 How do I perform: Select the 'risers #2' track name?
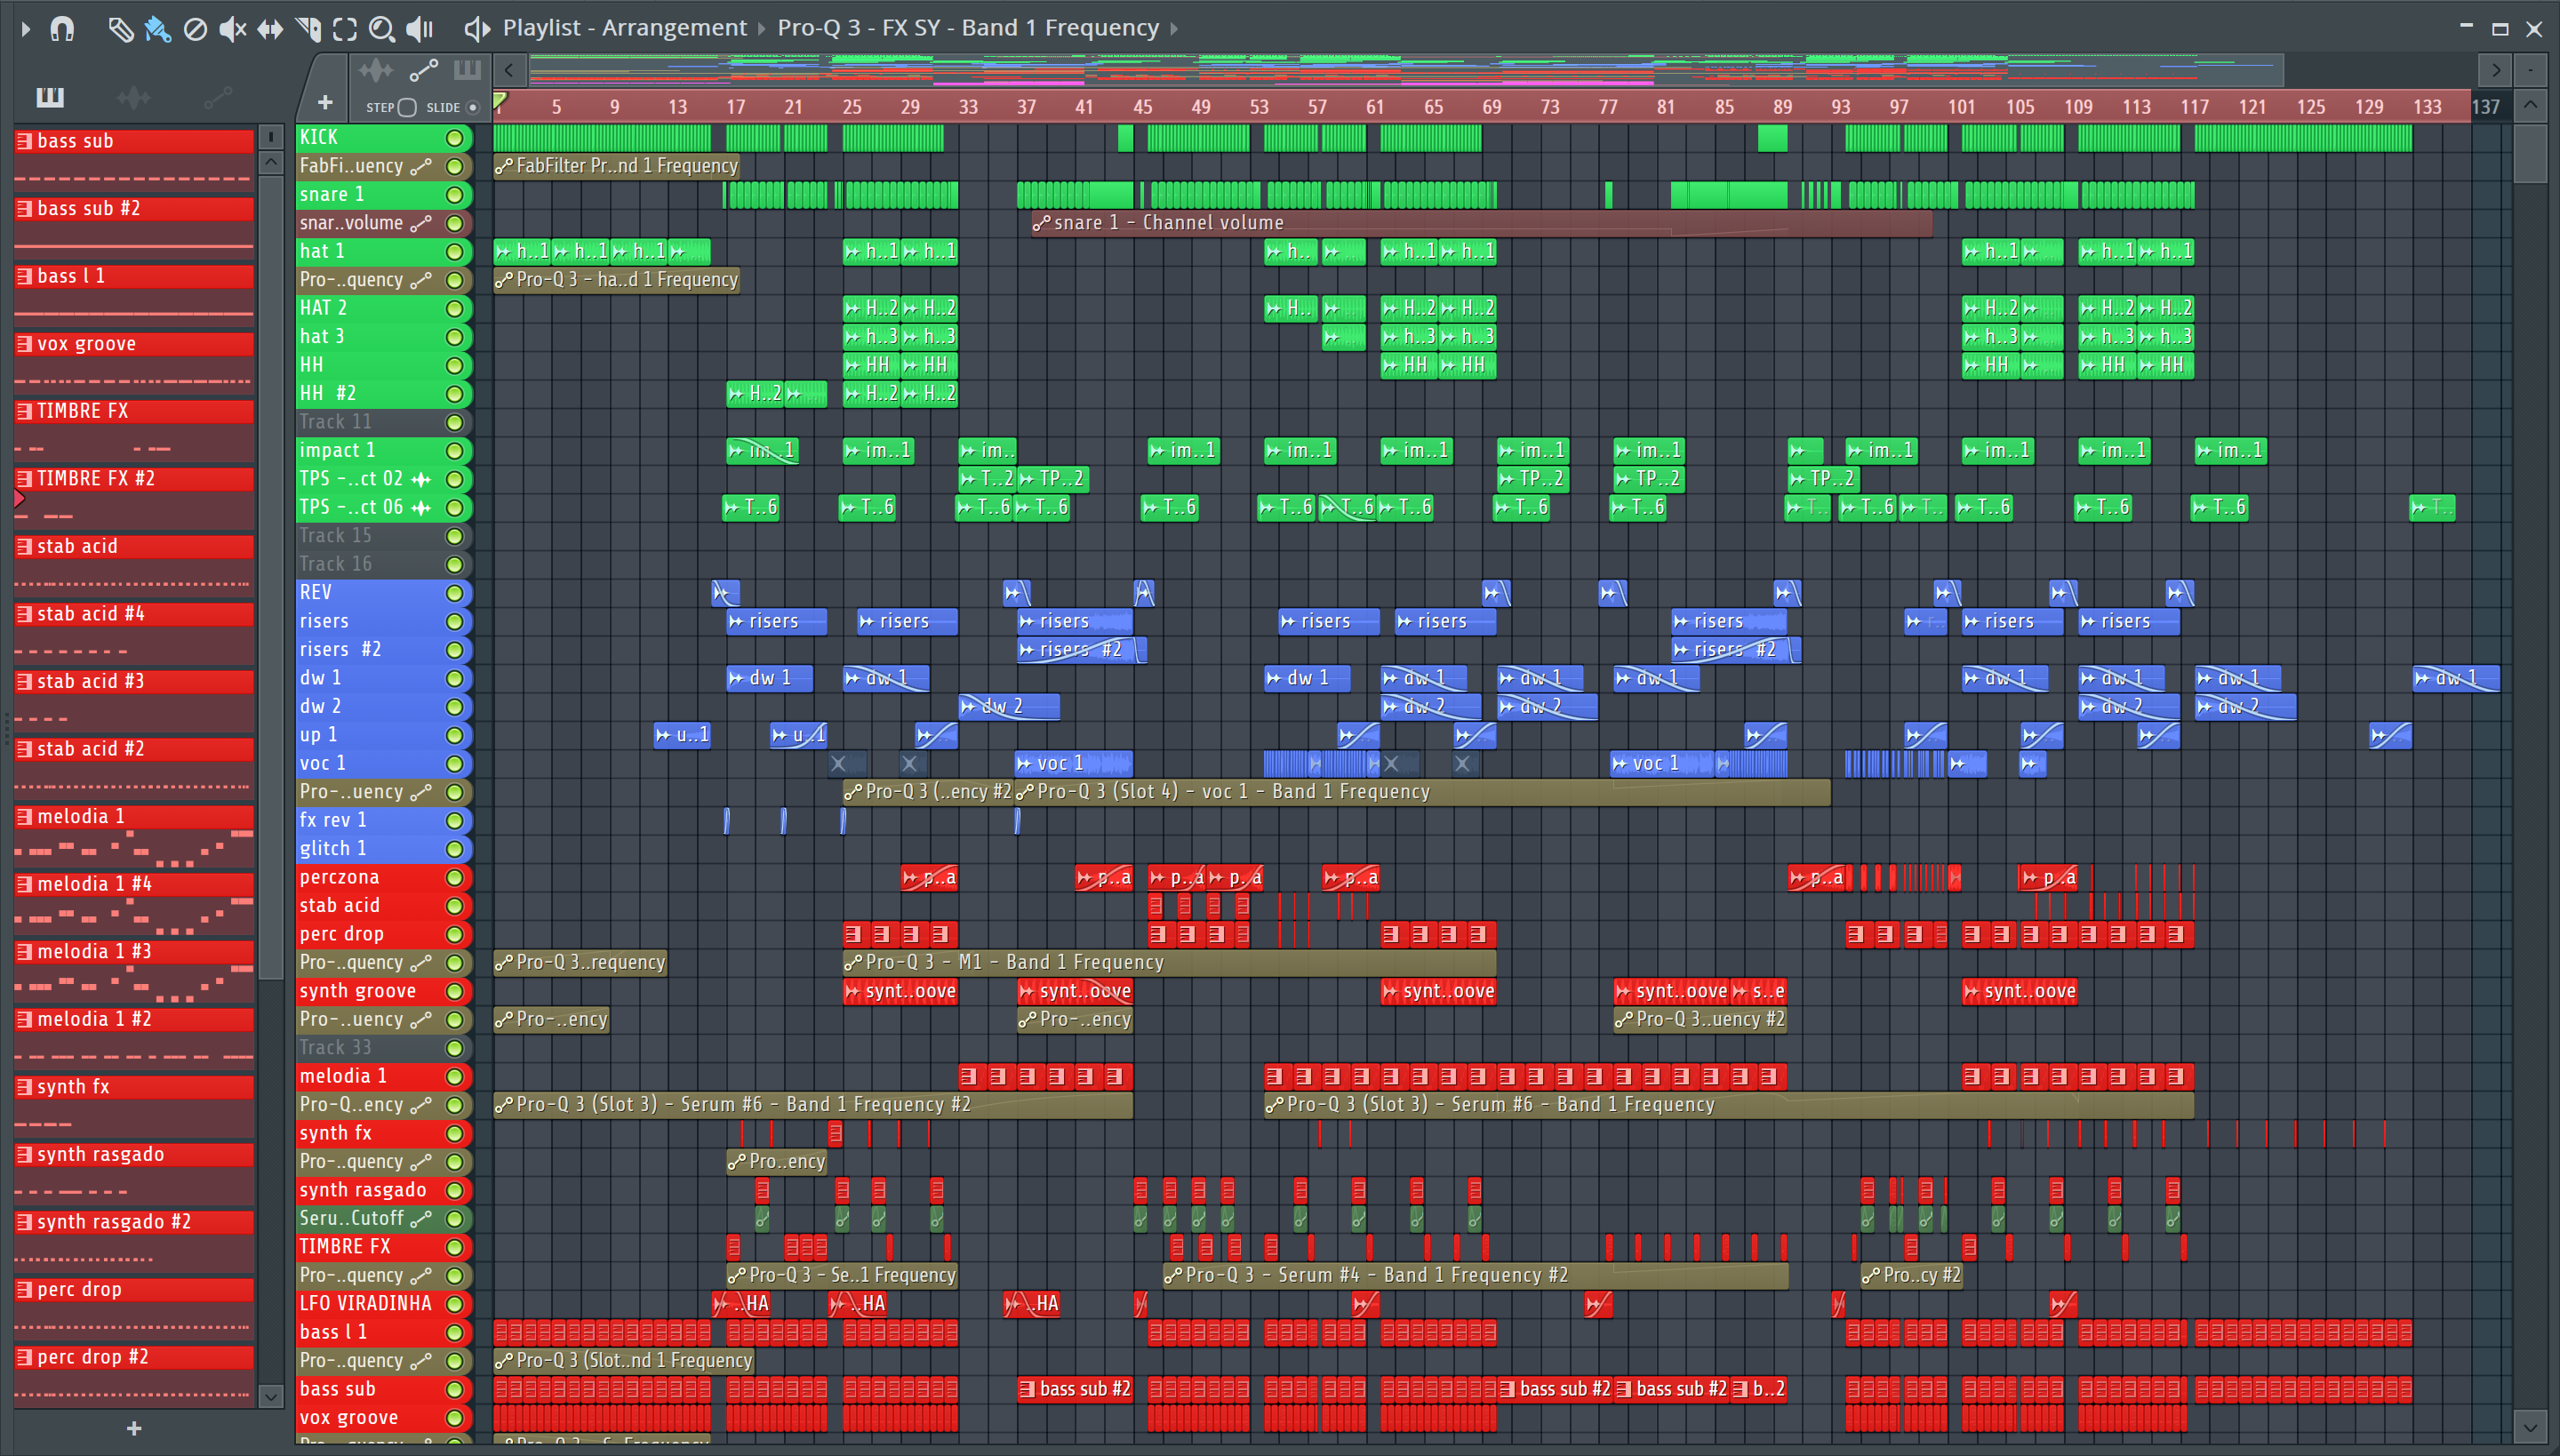click(x=341, y=650)
